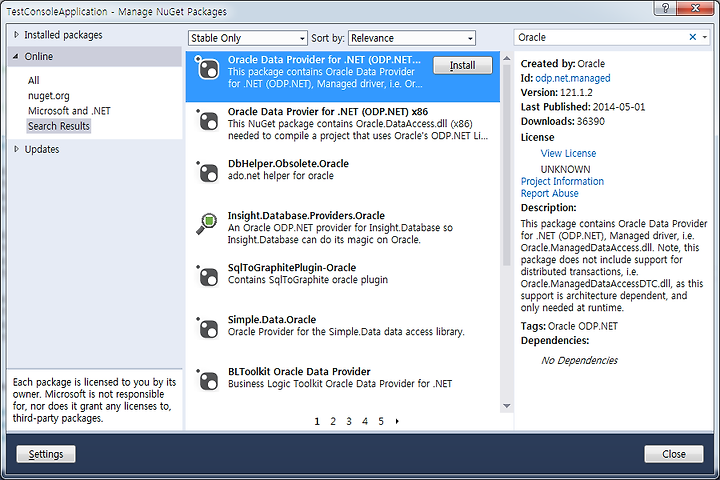Click the ODP.NET x86 package icon

coord(208,121)
